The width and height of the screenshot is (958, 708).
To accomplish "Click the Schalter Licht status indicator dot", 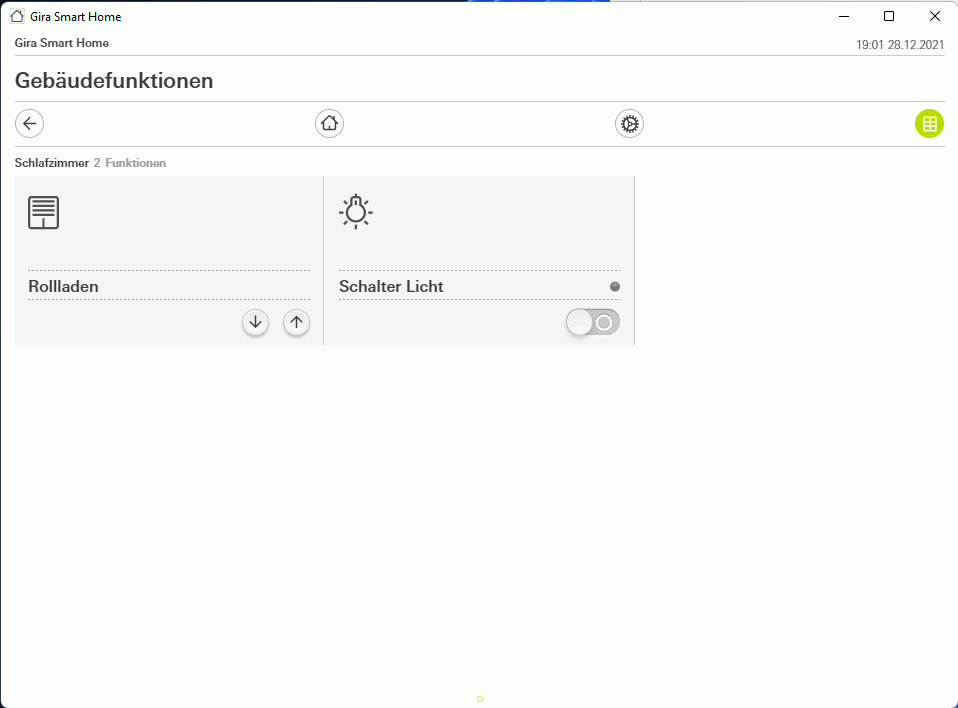I will coord(615,286).
